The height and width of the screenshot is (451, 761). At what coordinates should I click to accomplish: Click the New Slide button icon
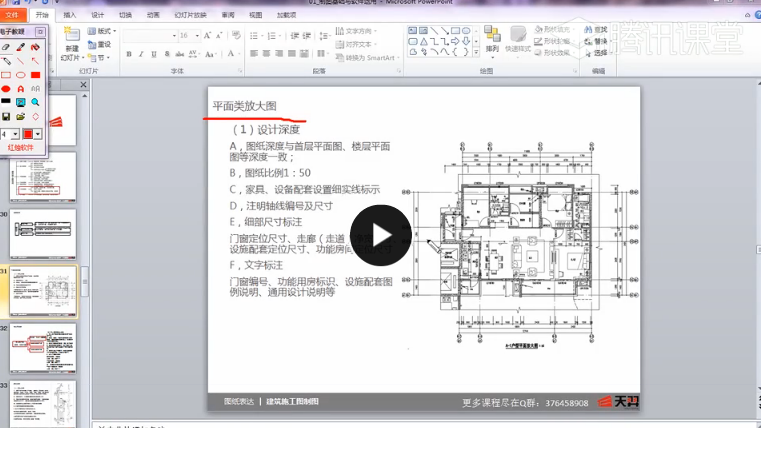click(72, 34)
